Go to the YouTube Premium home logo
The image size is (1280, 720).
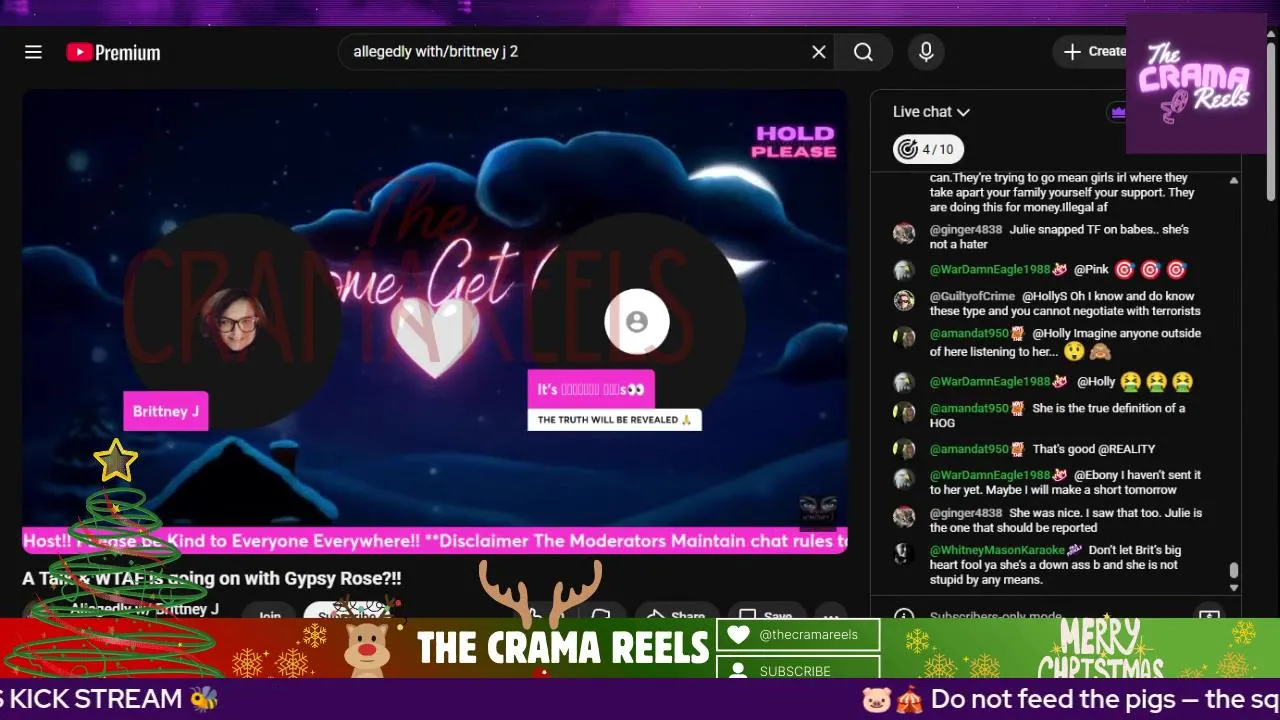(x=113, y=52)
